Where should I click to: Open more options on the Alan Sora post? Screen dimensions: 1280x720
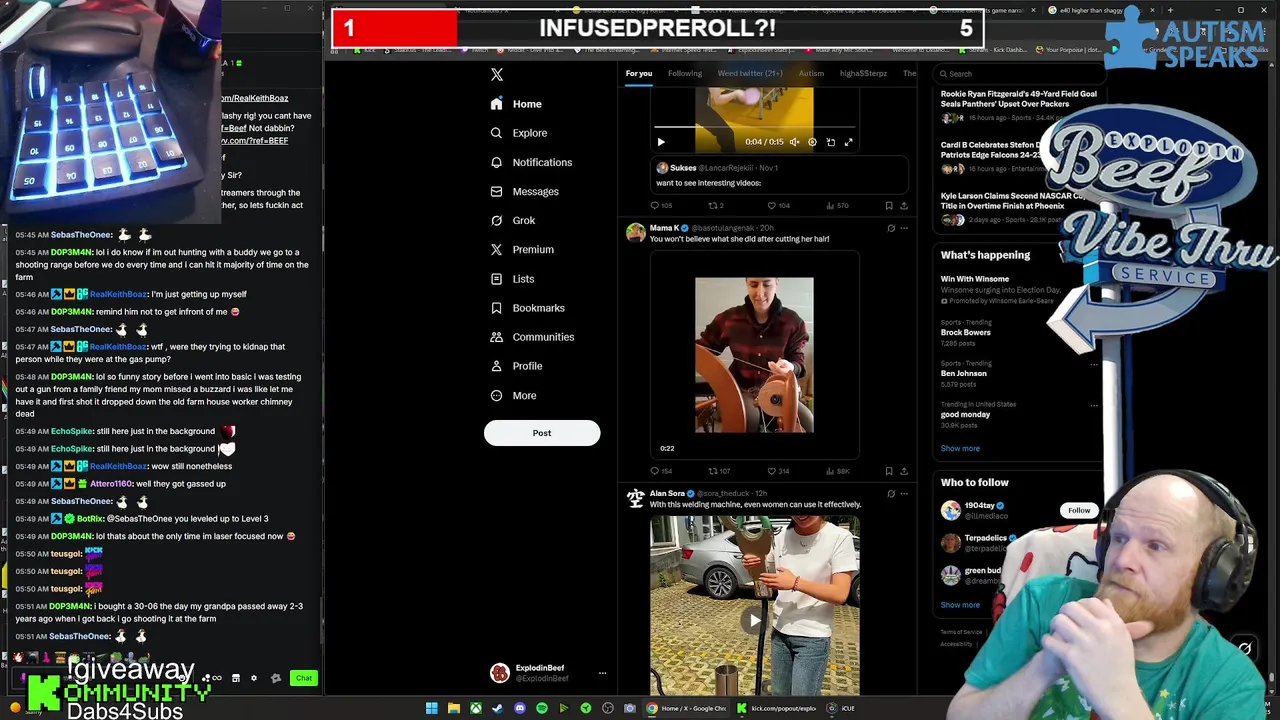pos(904,493)
